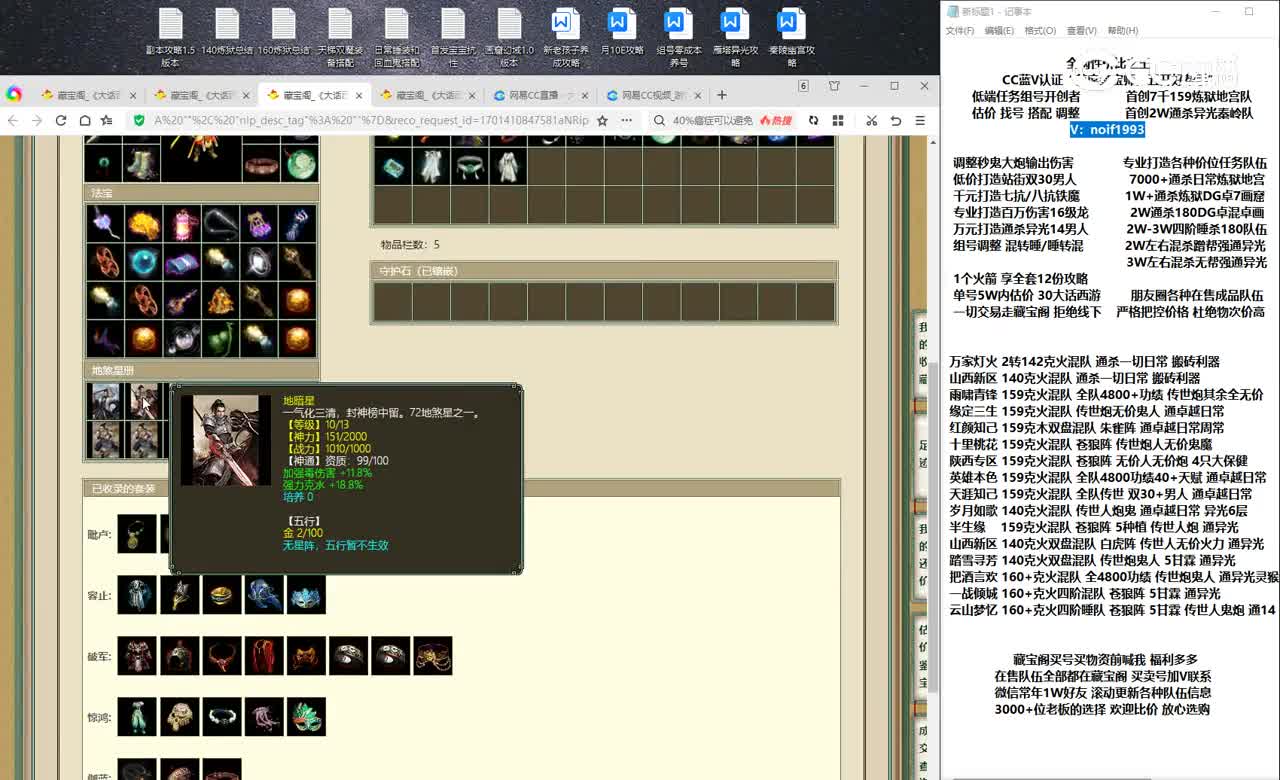Open the 组号零成本养号 desktop document

(679, 38)
